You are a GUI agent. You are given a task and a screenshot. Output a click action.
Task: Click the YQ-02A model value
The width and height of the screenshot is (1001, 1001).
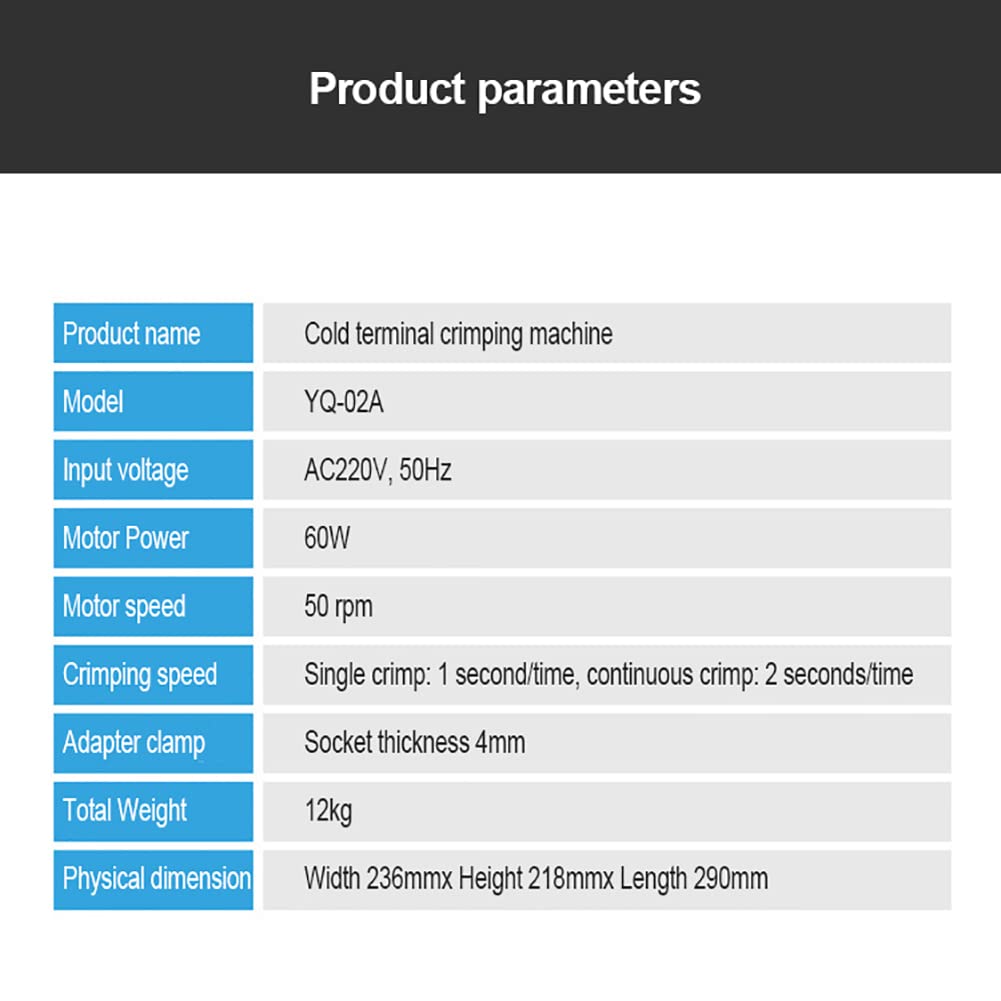(343, 402)
